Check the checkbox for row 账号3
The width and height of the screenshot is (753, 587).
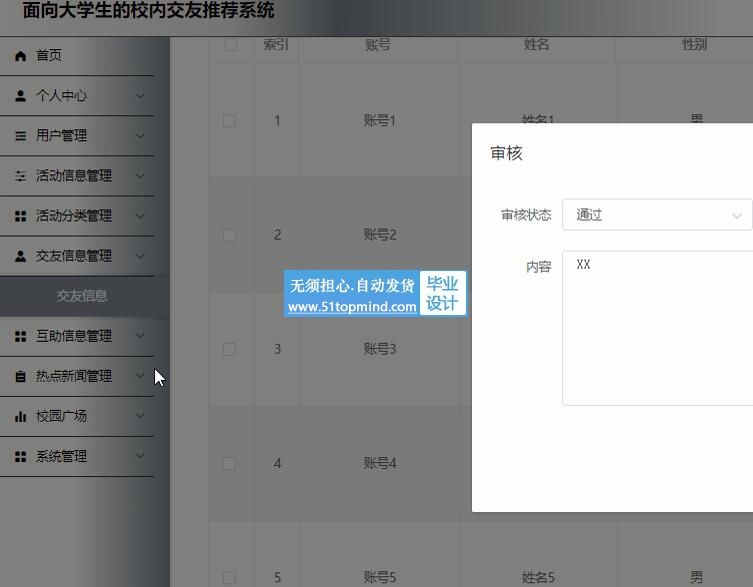230,349
